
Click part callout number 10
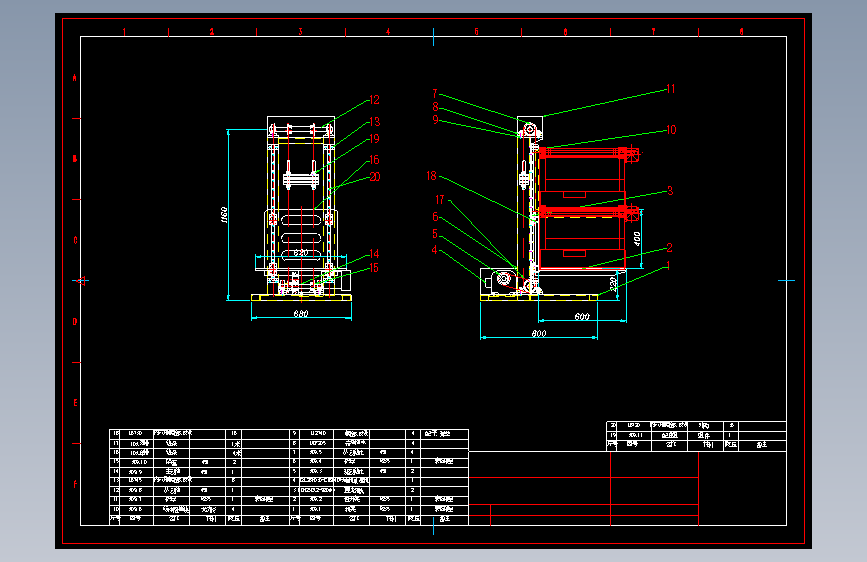click(671, 130)
